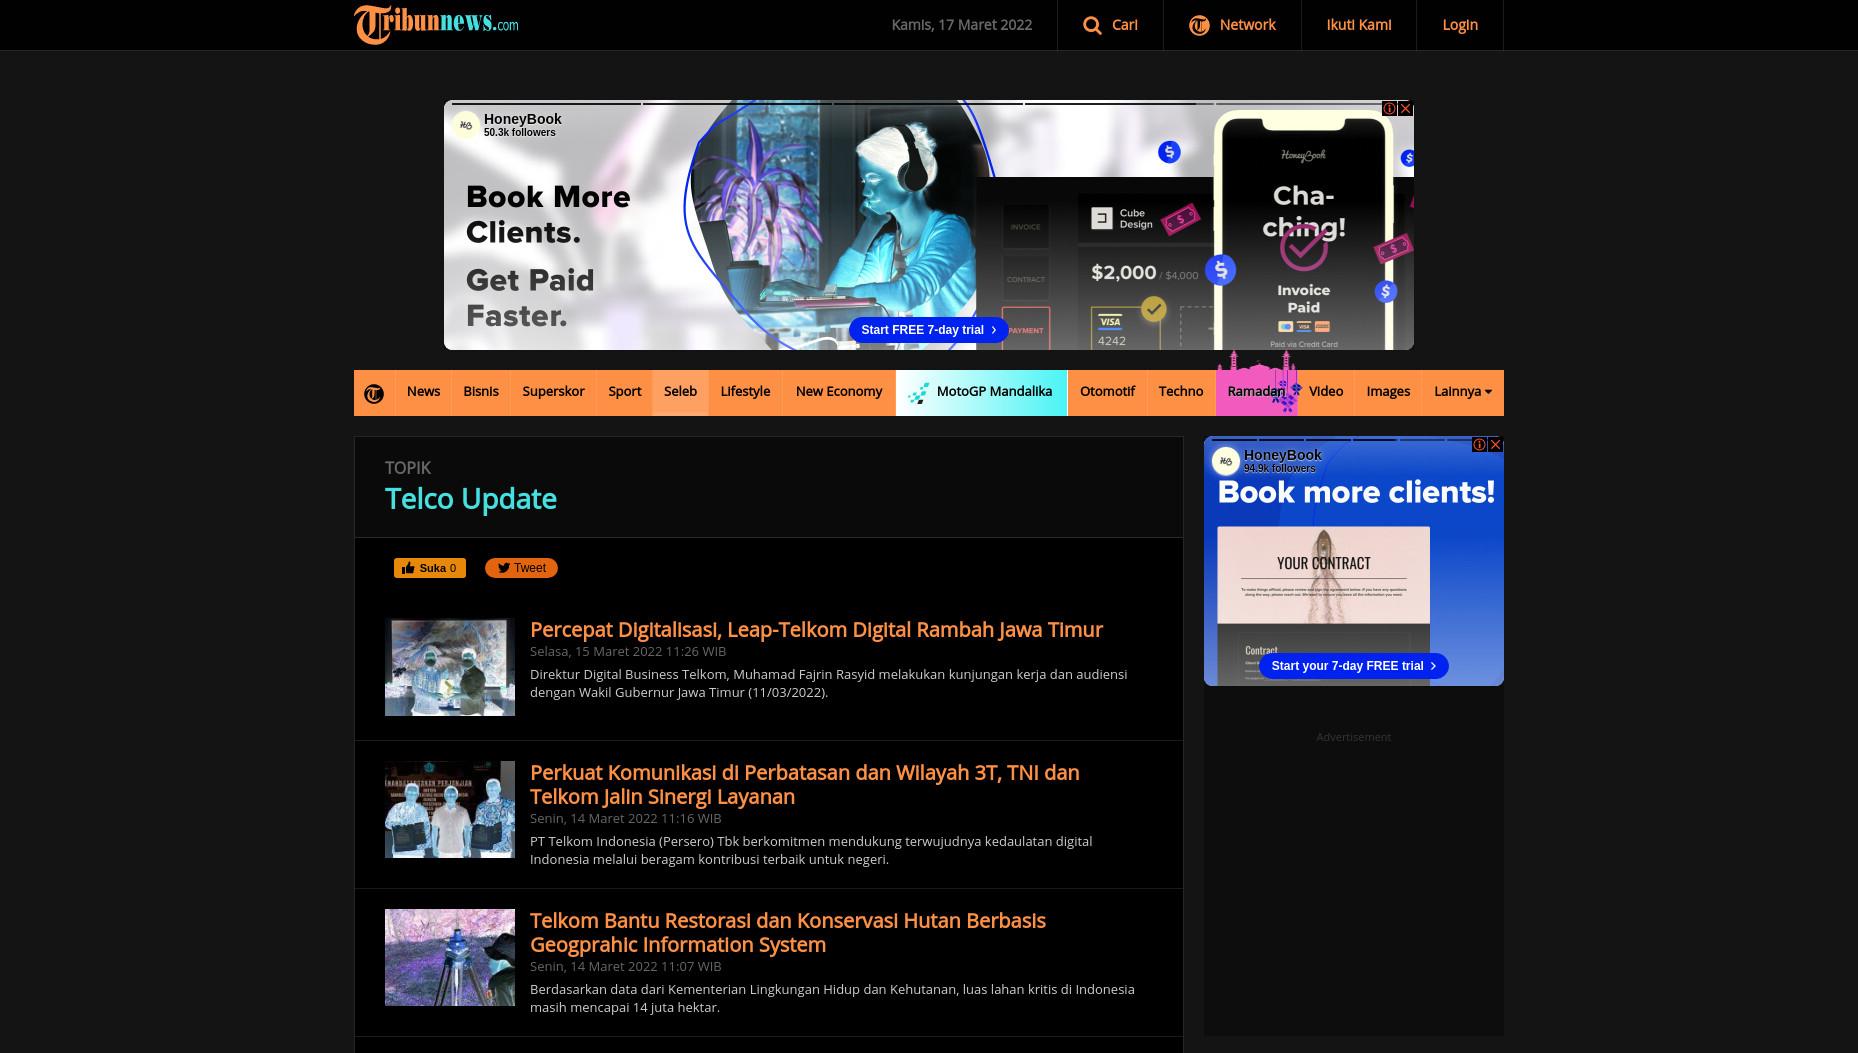
Task: Click the Tribunnews.com logo
Action: click(x=436, y=25)
